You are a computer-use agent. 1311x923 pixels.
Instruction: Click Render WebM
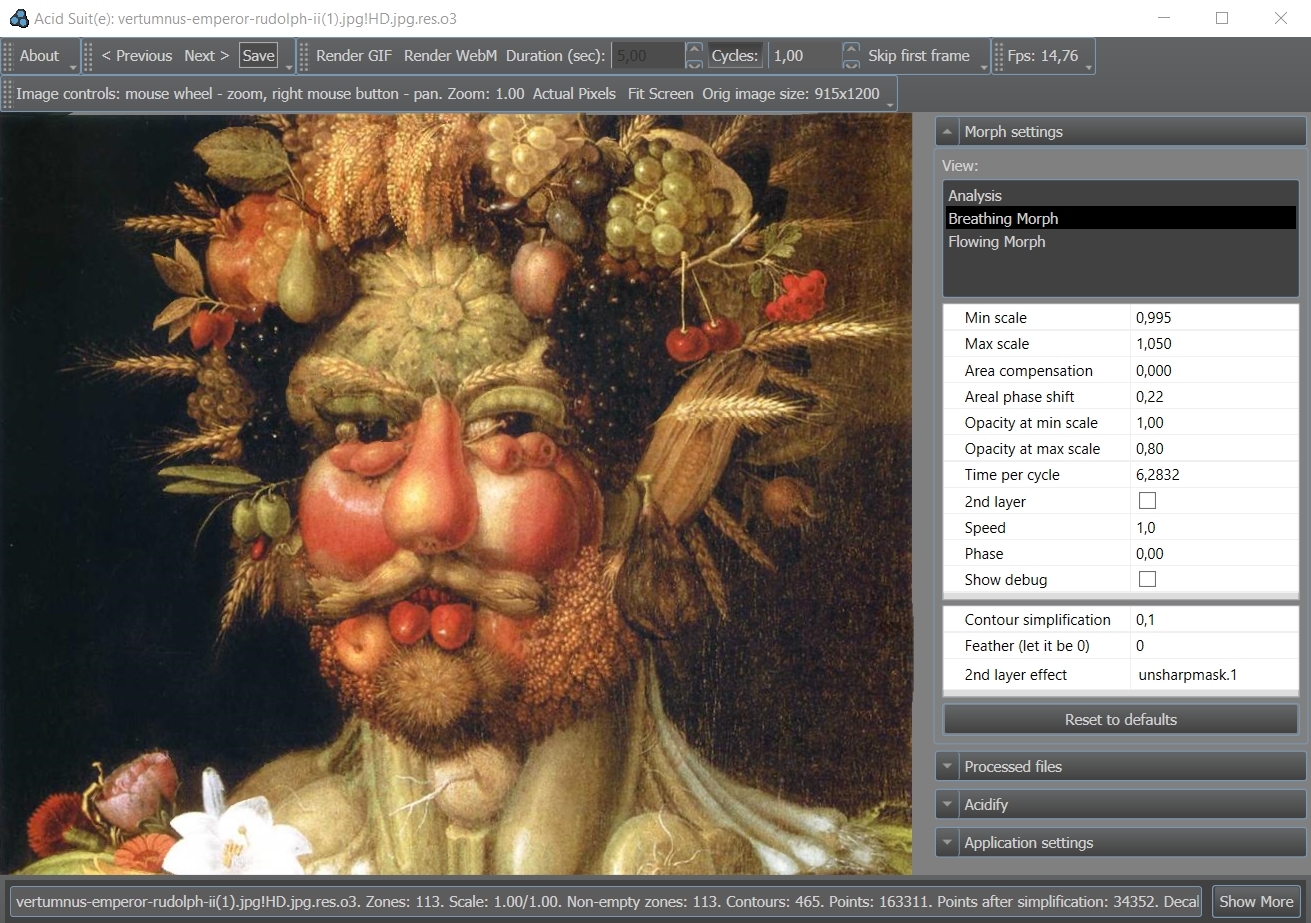[450, 56]
